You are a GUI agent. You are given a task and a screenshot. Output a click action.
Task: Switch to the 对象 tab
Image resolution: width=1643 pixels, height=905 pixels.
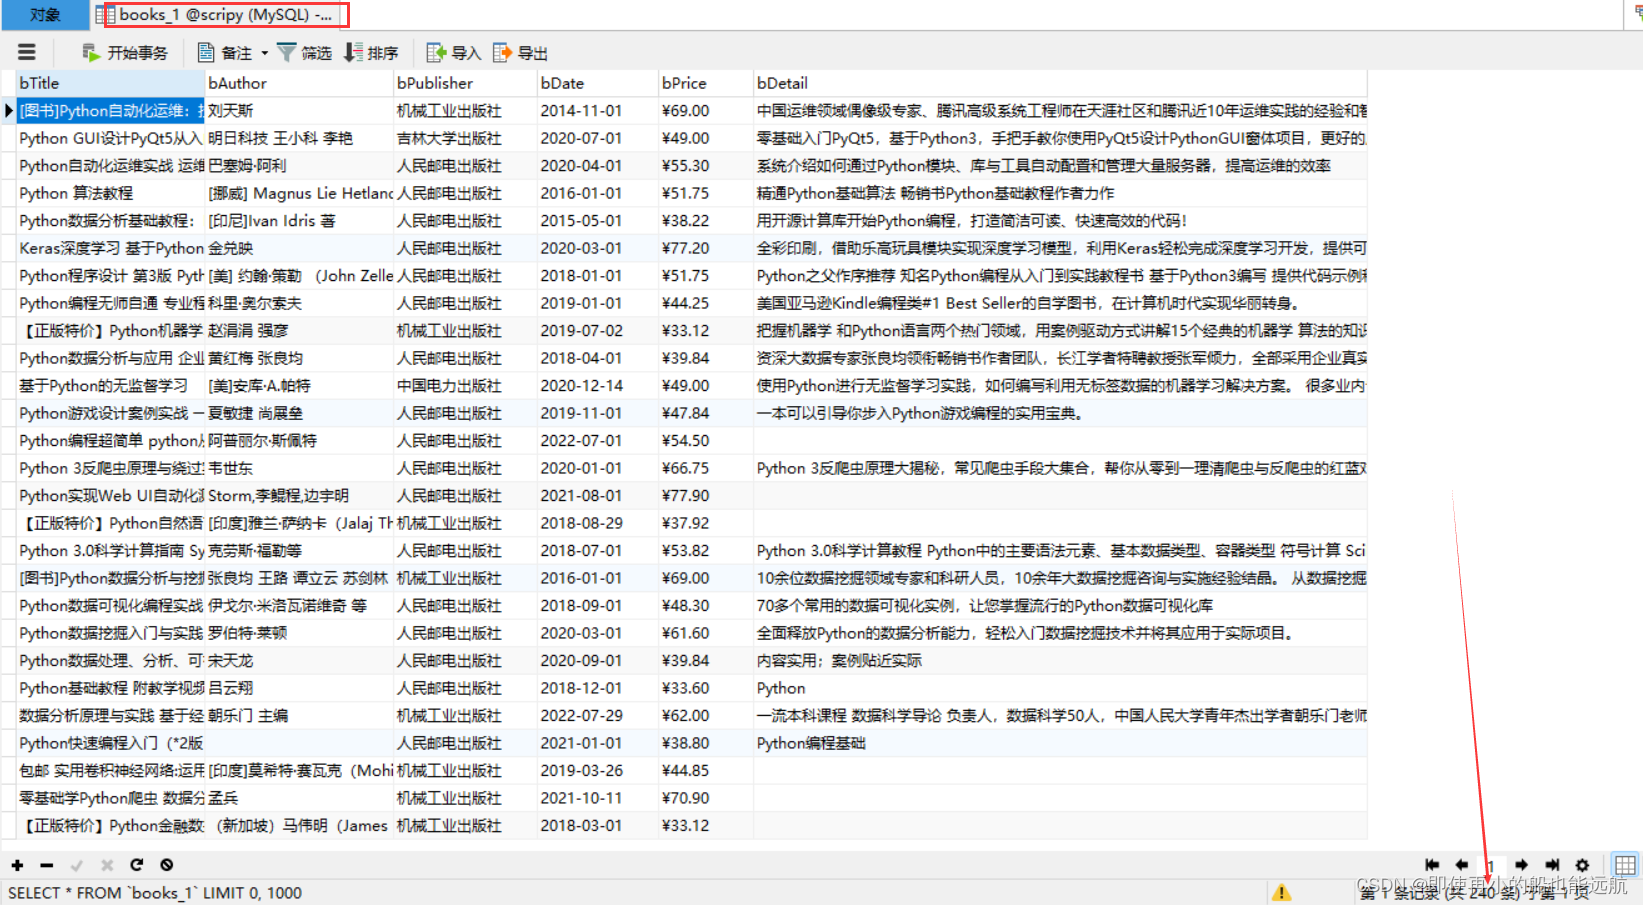click(44, 15)
